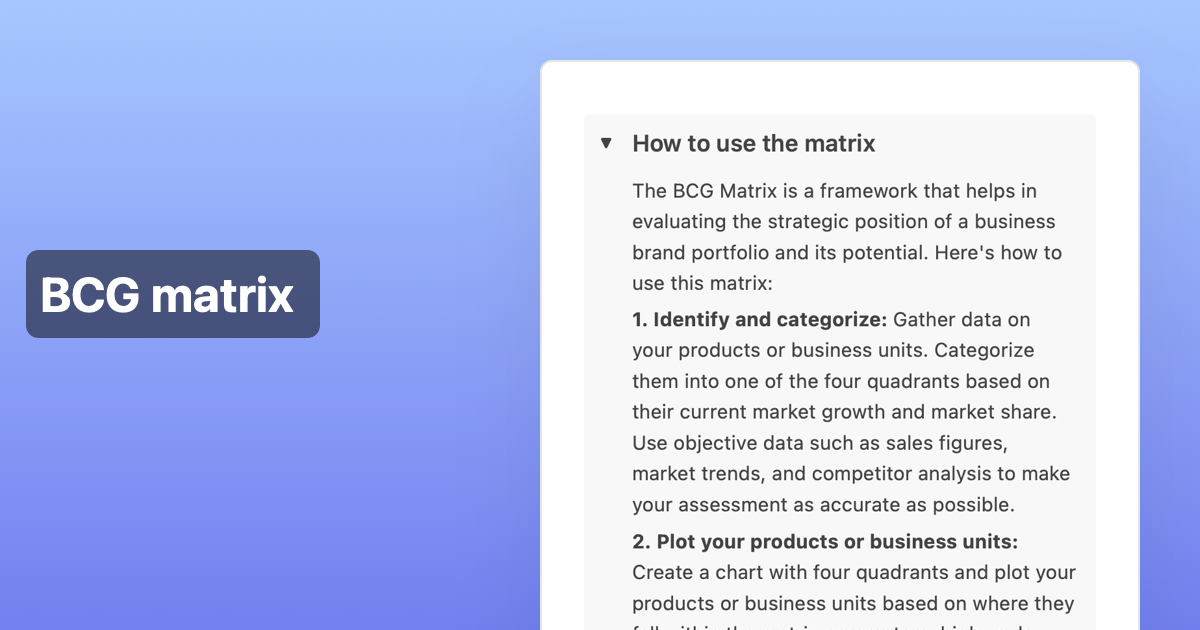
Task: Collapse the "How to use the matrix" toggle arrow
Action: [606, 143]
